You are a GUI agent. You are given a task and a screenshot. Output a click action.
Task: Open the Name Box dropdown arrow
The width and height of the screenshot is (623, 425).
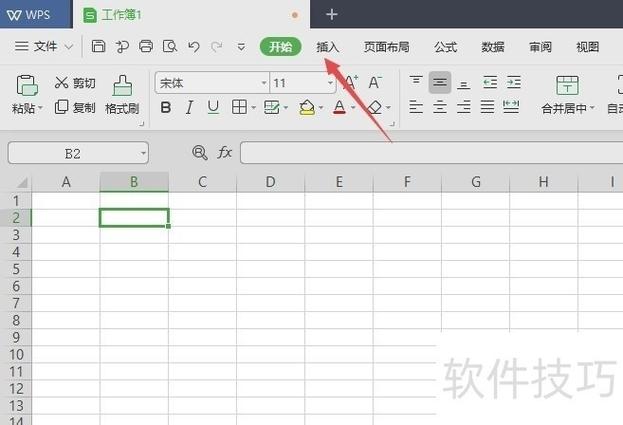tap(143, 153)
